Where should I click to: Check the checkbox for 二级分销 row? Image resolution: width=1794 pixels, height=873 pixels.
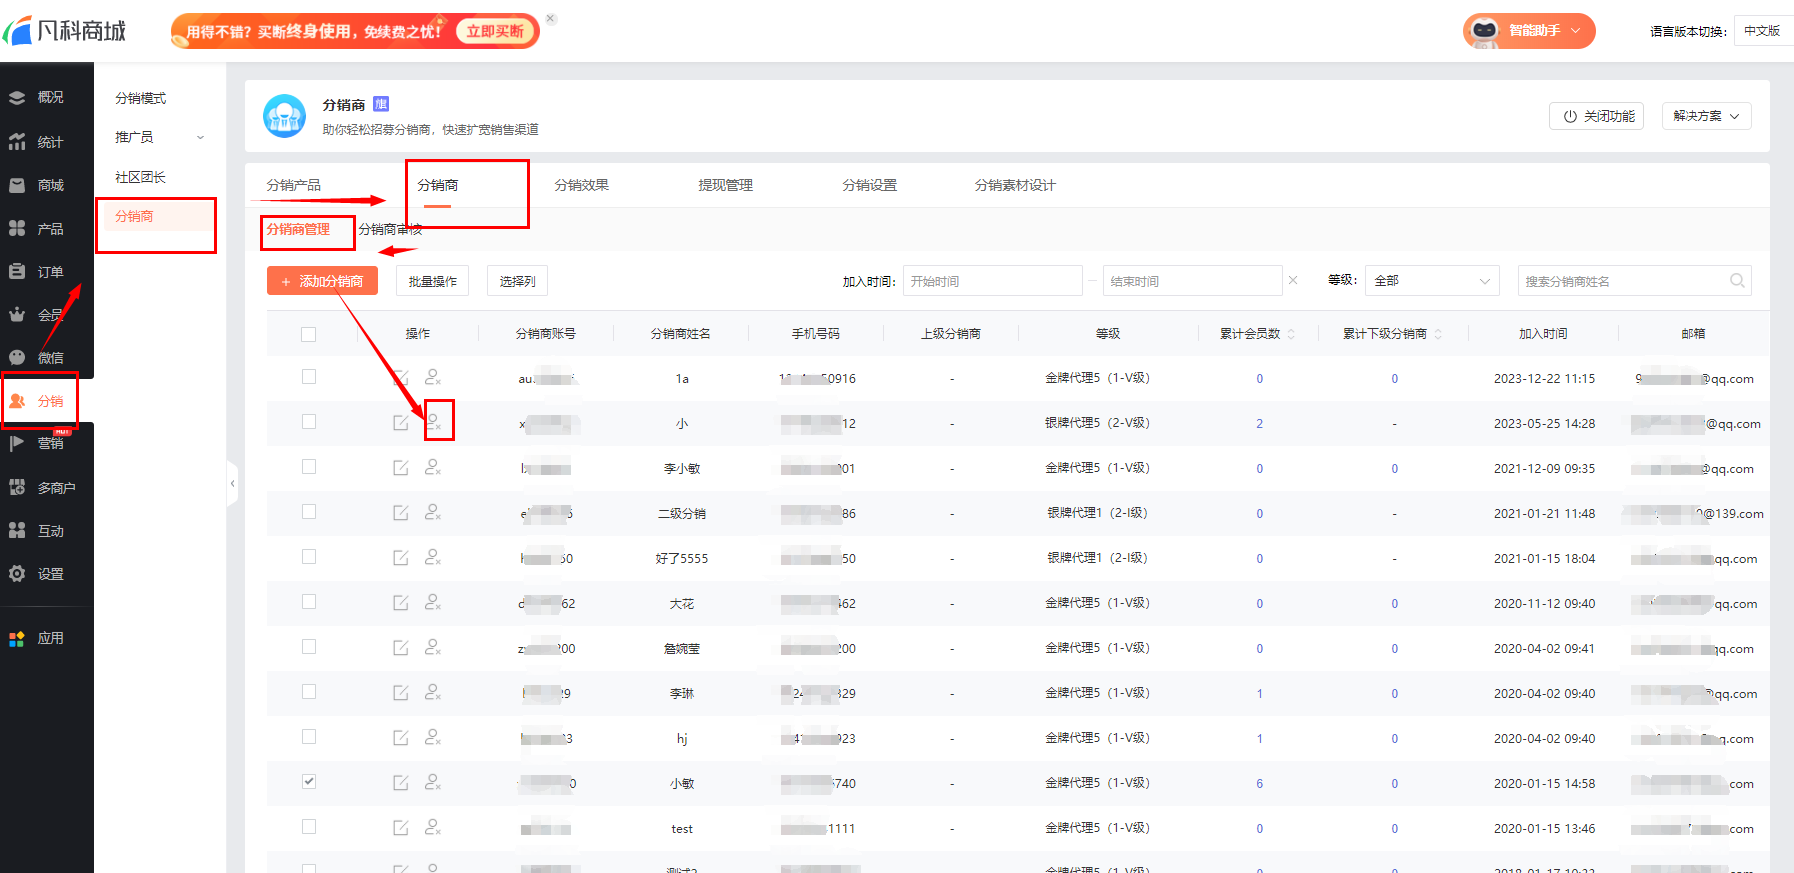tap(309, 512)
